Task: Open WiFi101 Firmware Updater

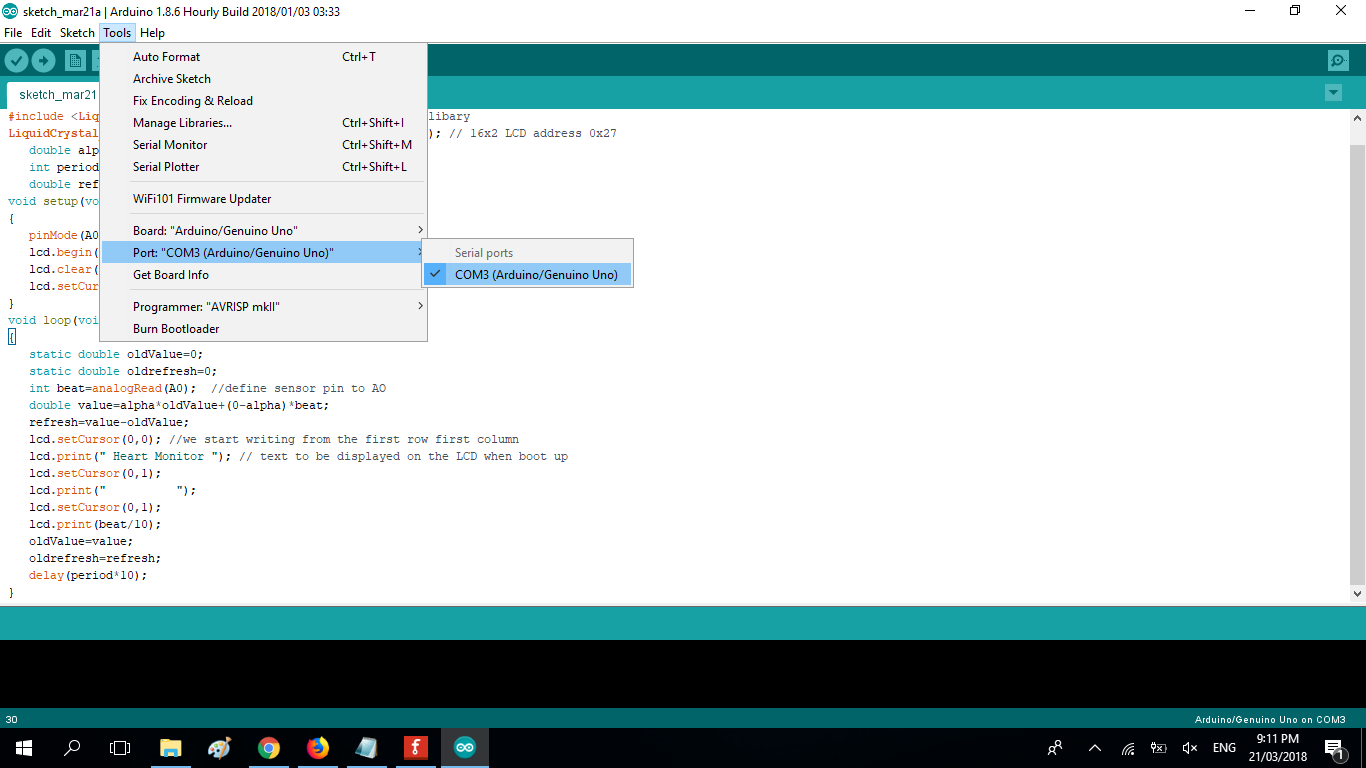Action: pos(264,199)
